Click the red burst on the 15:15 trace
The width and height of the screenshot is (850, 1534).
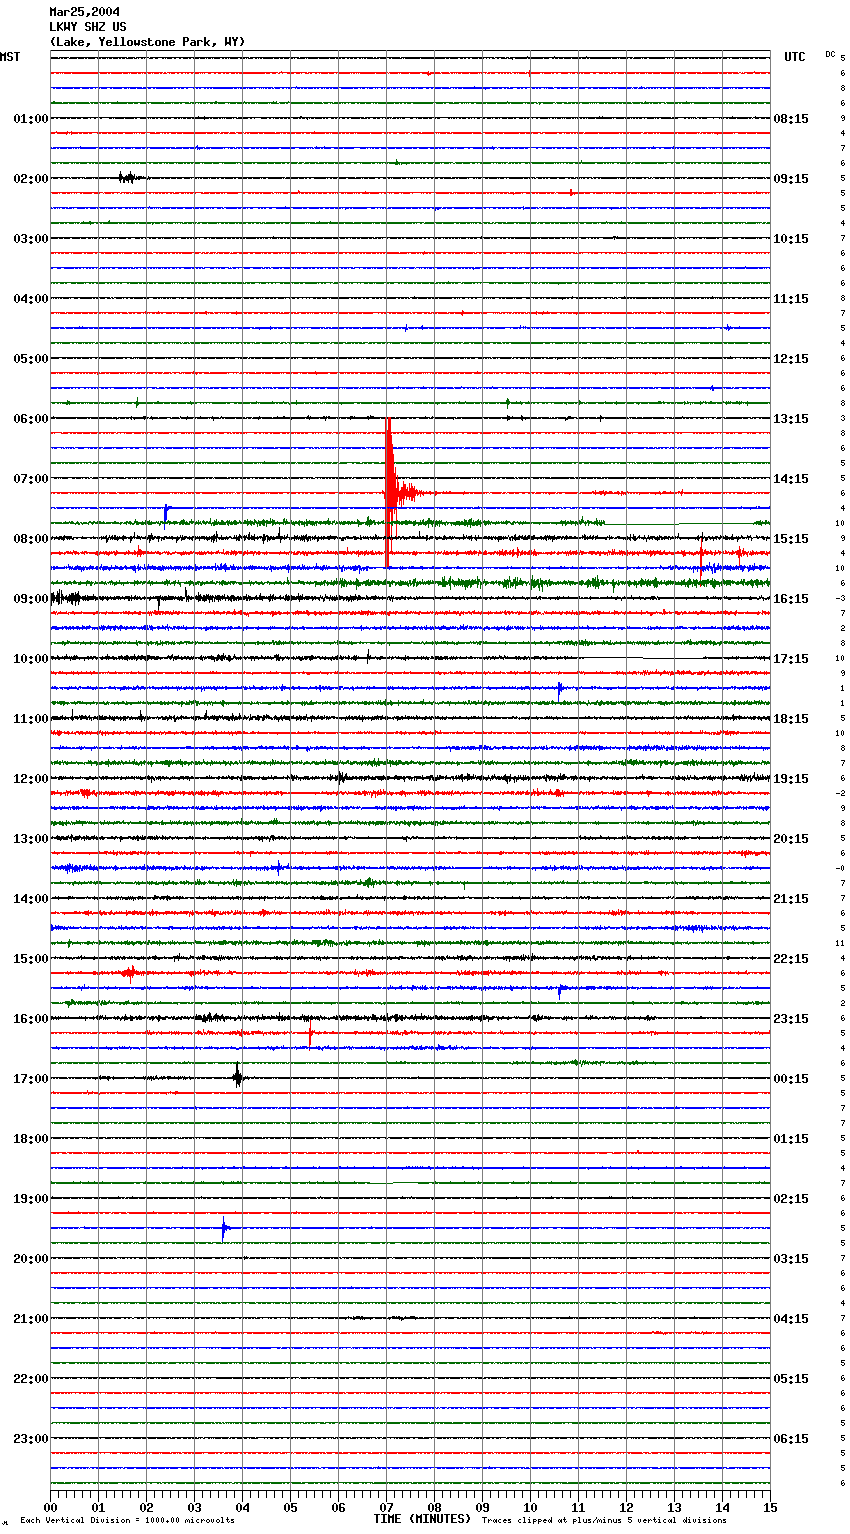click(129, 973)
